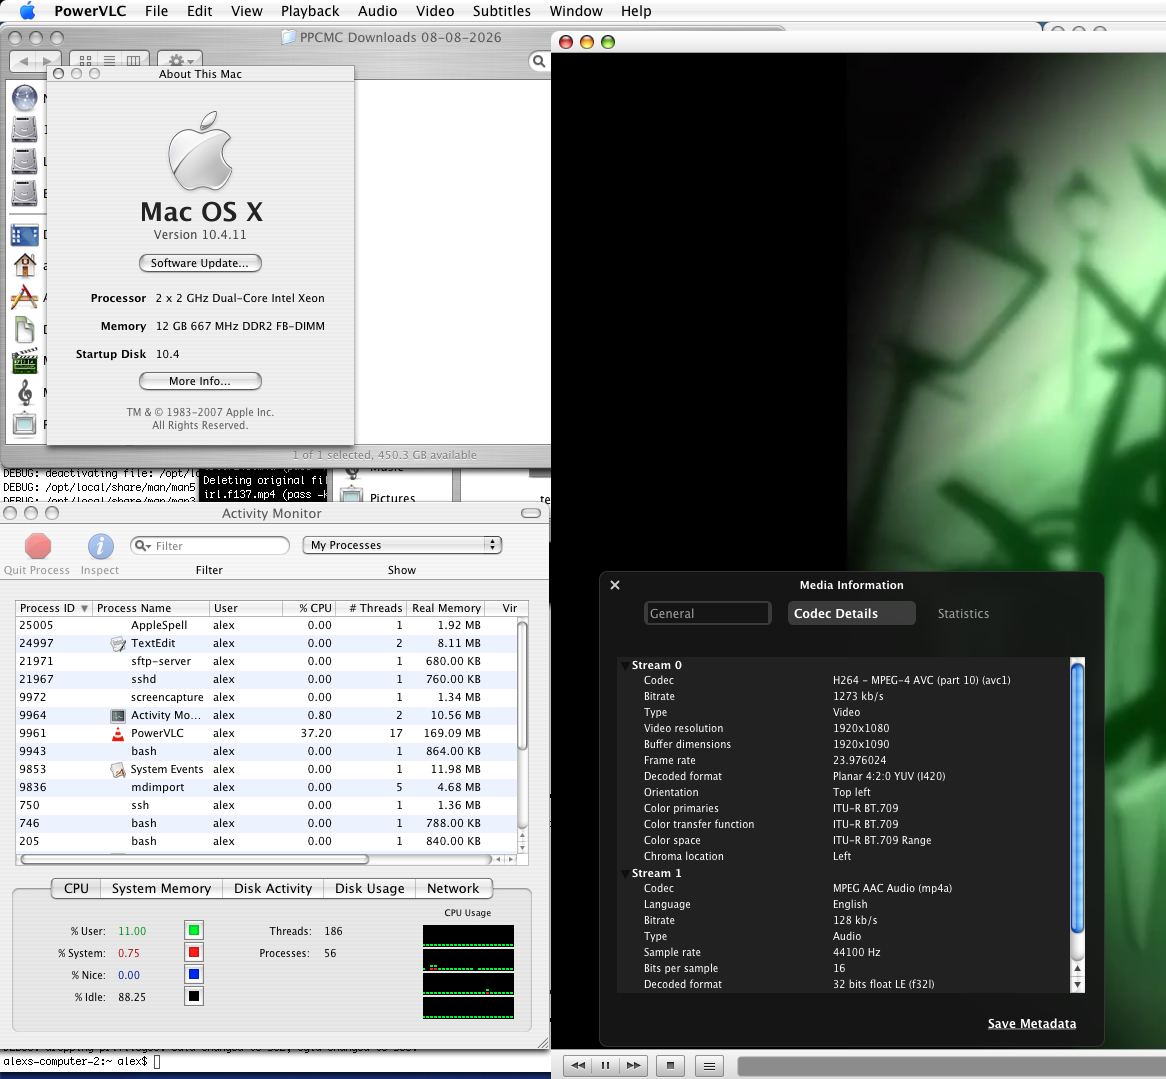Switch Finder to list view
Viewport: 1166px width, 1079px height.
[x=109, y=61]
